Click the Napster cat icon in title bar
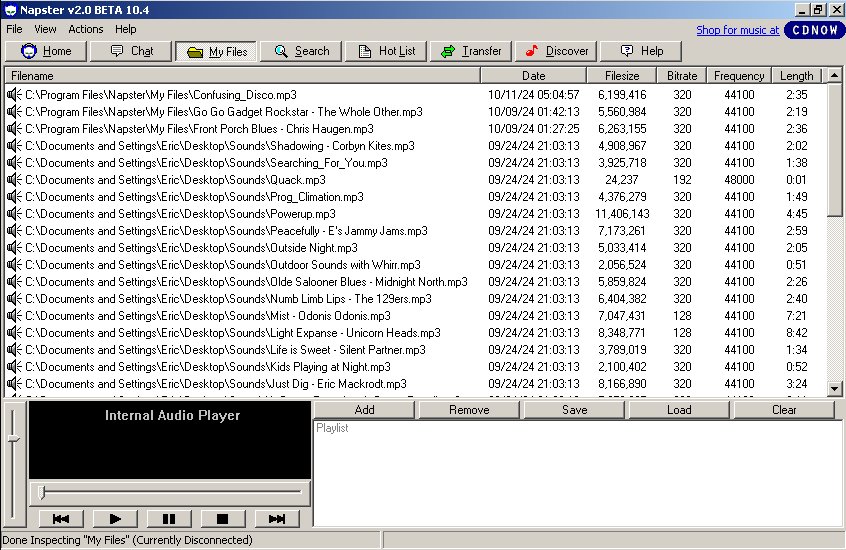The height and width of the screenshot is (550, 846). click(x=10, y=10)
